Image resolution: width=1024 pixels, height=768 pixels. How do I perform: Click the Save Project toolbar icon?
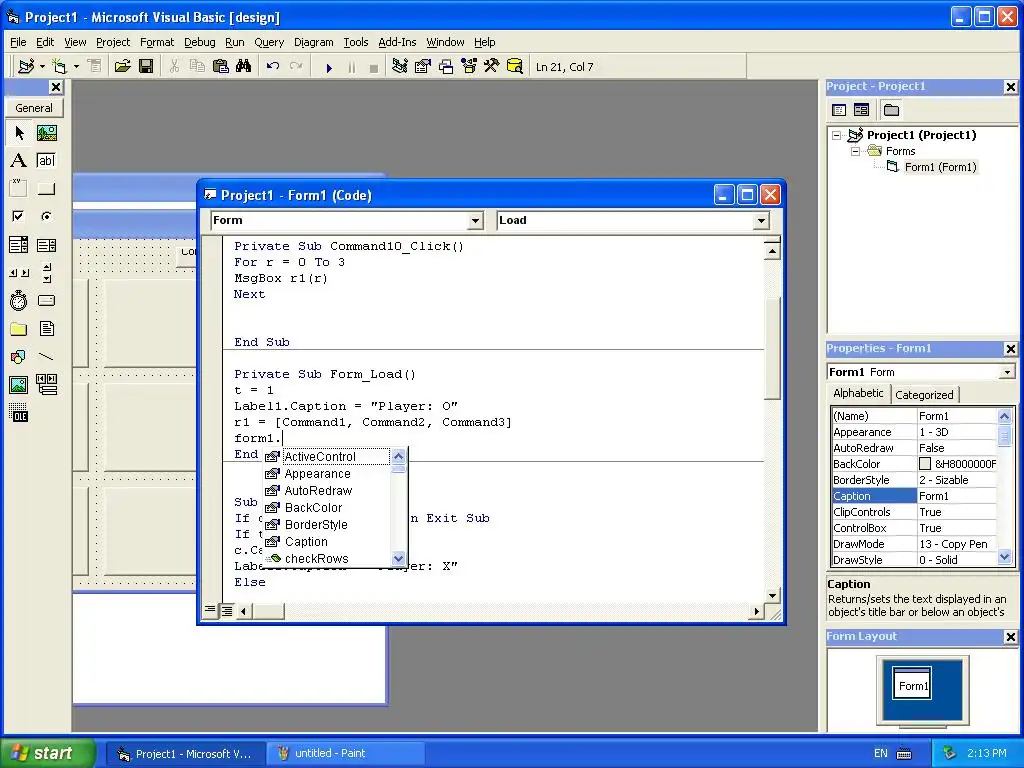click(146, 66)
